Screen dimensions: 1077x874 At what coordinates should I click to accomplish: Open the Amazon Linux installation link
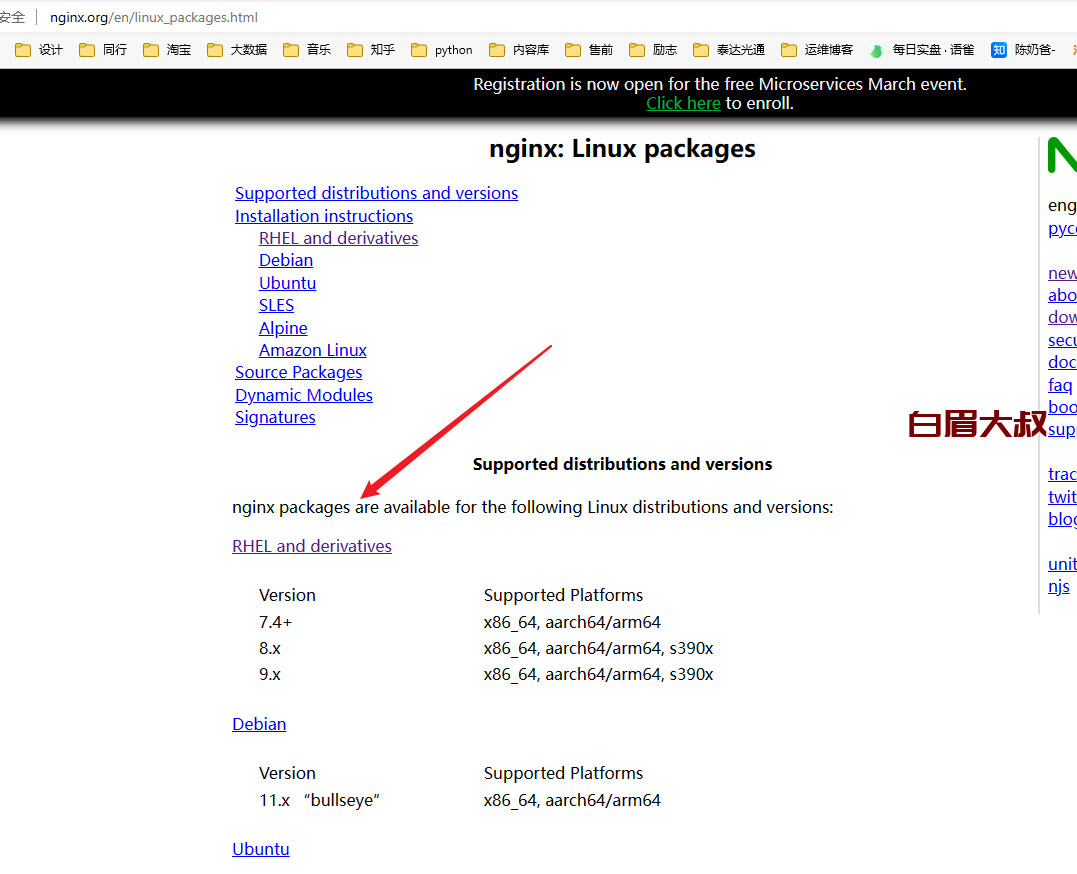pyautogui.click(x=313, y=350)
